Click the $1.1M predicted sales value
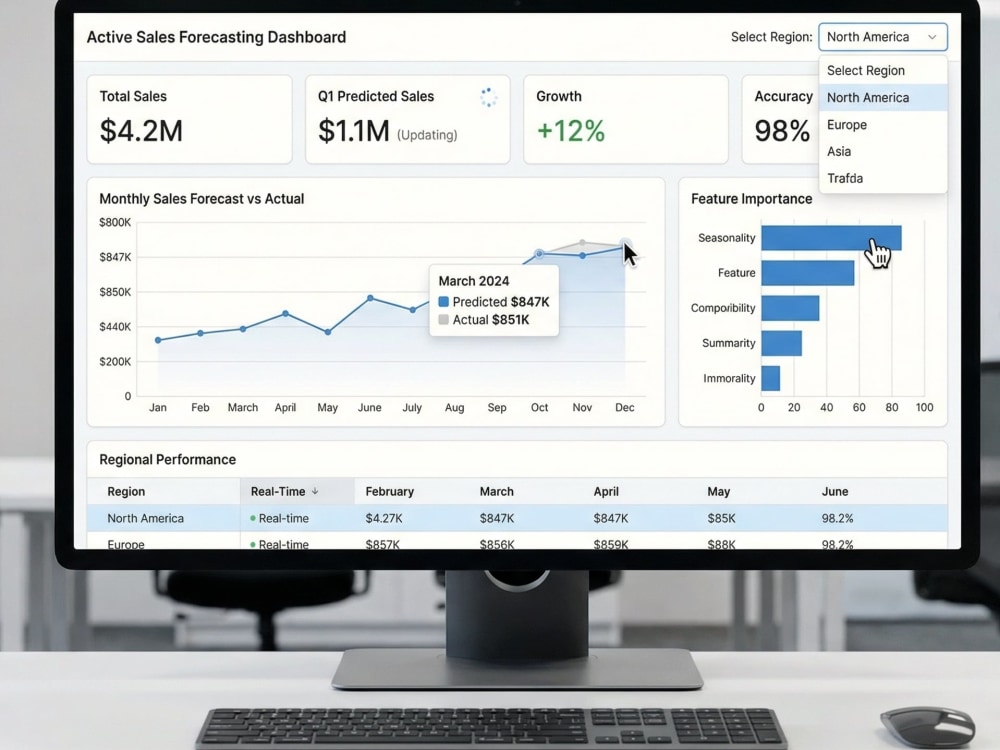Image resolution: width=1000 pixels, height=750 pixels. tap(354, 131)
